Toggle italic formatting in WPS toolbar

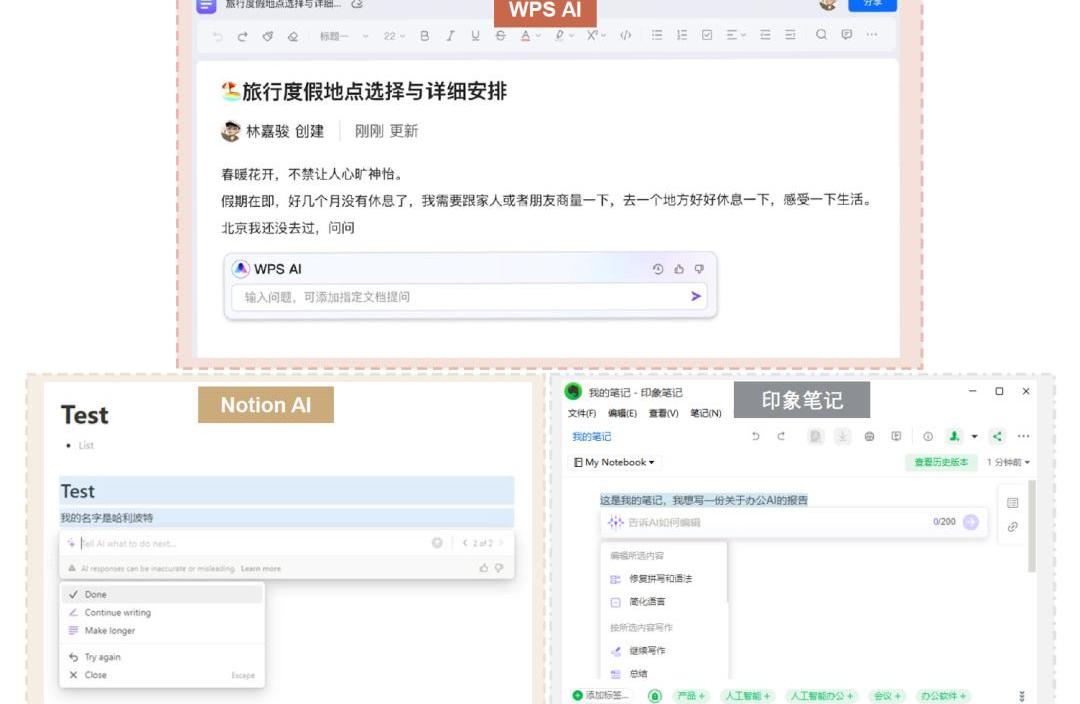(x=450, y=35)
